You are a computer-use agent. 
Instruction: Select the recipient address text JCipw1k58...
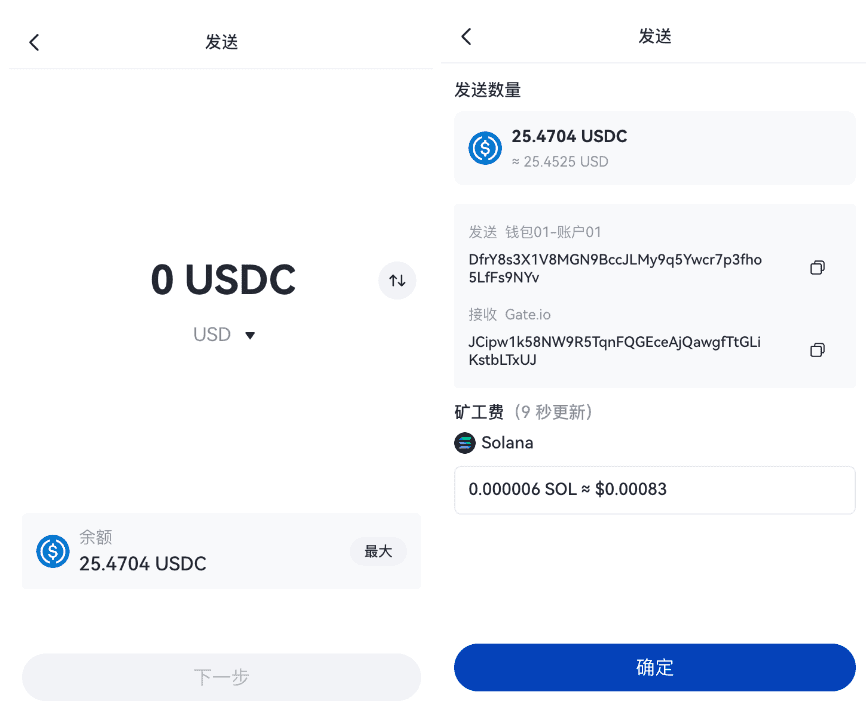coord(615,351)
